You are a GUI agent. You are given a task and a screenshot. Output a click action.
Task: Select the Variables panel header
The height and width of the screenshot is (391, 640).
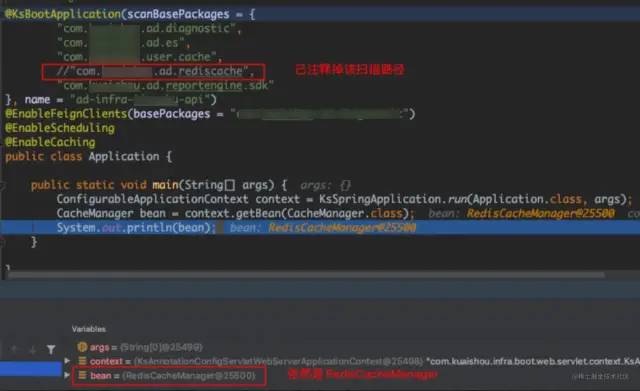[89, 329]
